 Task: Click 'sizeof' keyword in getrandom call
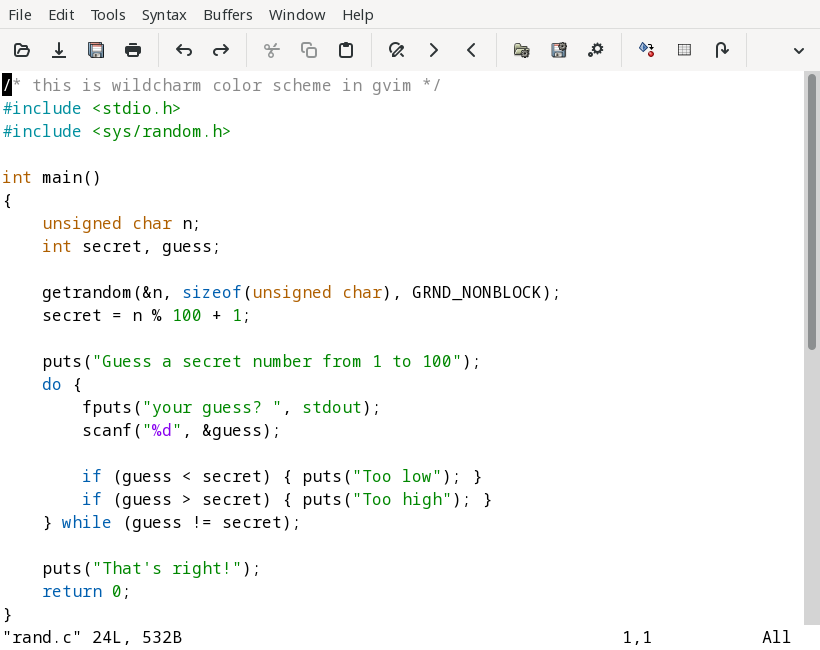pos(212,292)
